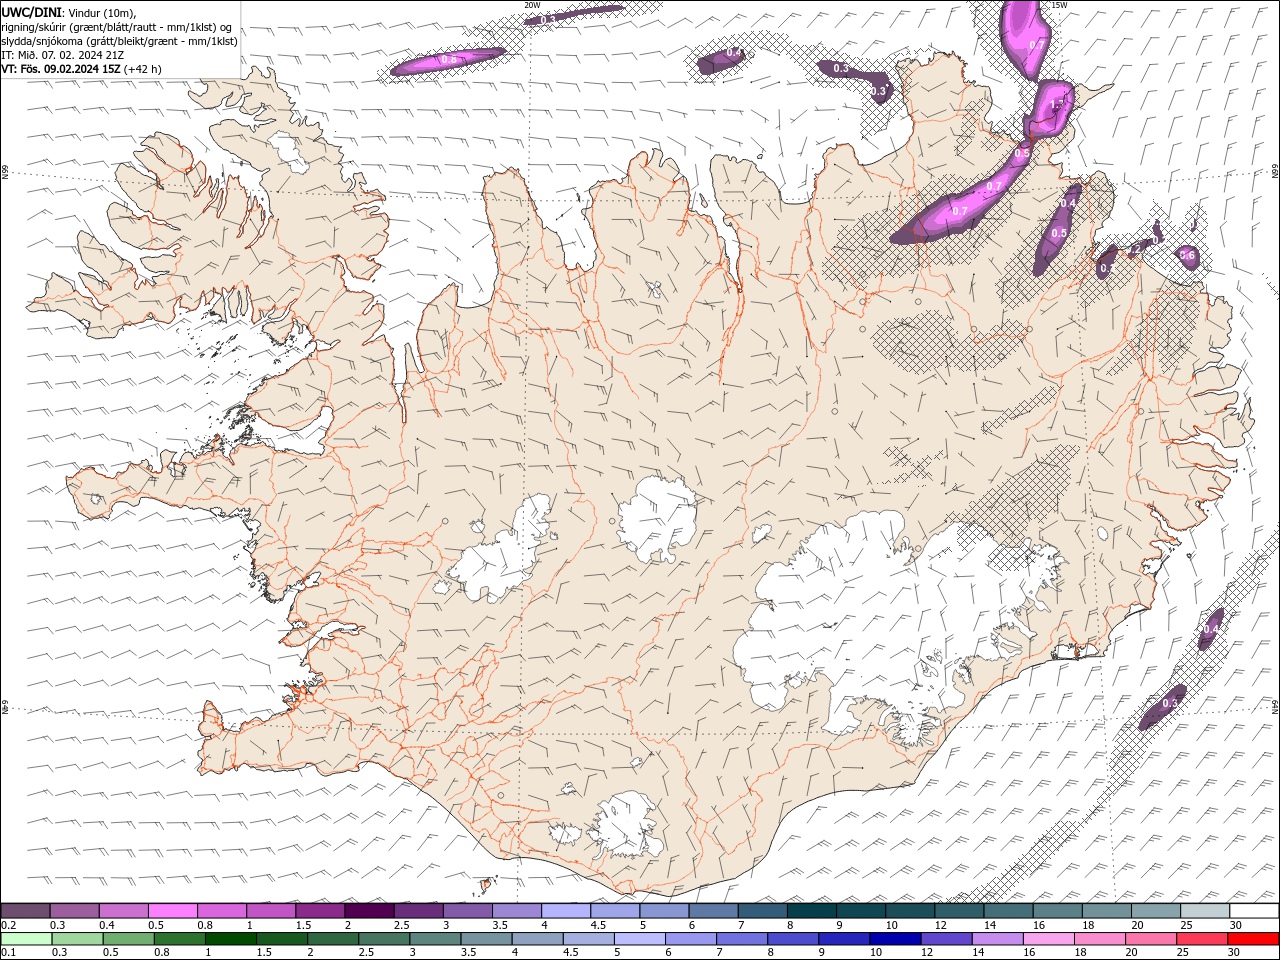This screenshot has width=1280, height=960.
Task: Select upper legend swatch labeled 3
Action: [x=467, y=911]
